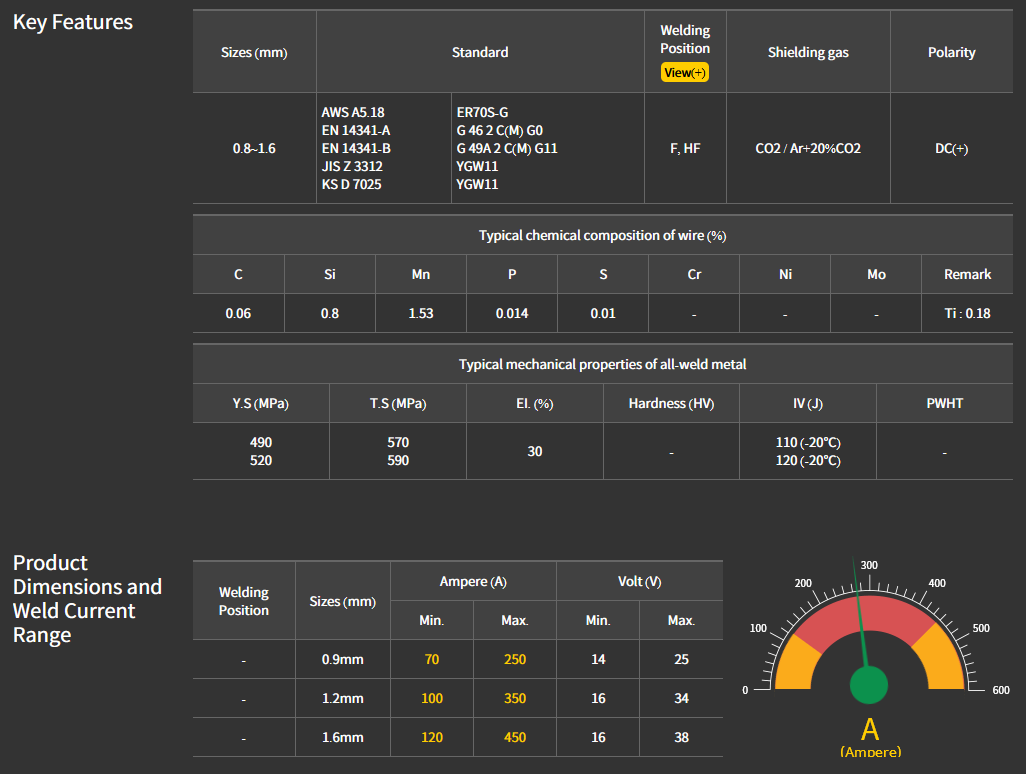This screenshot has height=774, width=1026.
Task: Click the 'Ti : 0.18' remark cell
Action: [x=967, y=313]
